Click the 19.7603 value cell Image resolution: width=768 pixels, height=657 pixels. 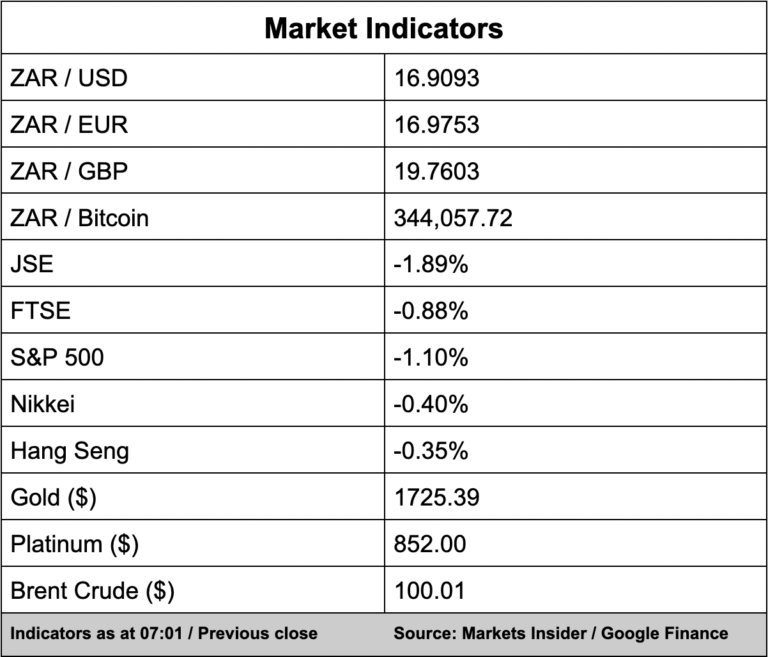(x=438, y=171)
